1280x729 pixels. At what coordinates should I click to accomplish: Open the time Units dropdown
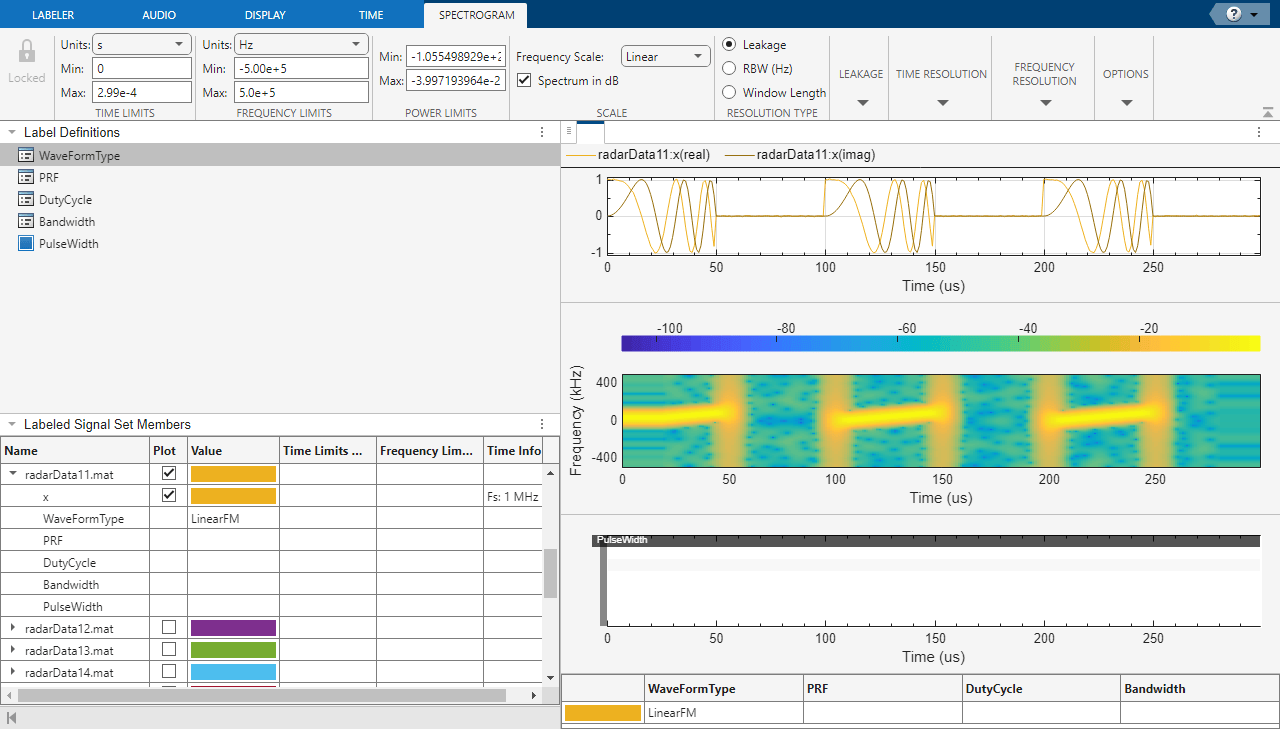click(141, 45)
